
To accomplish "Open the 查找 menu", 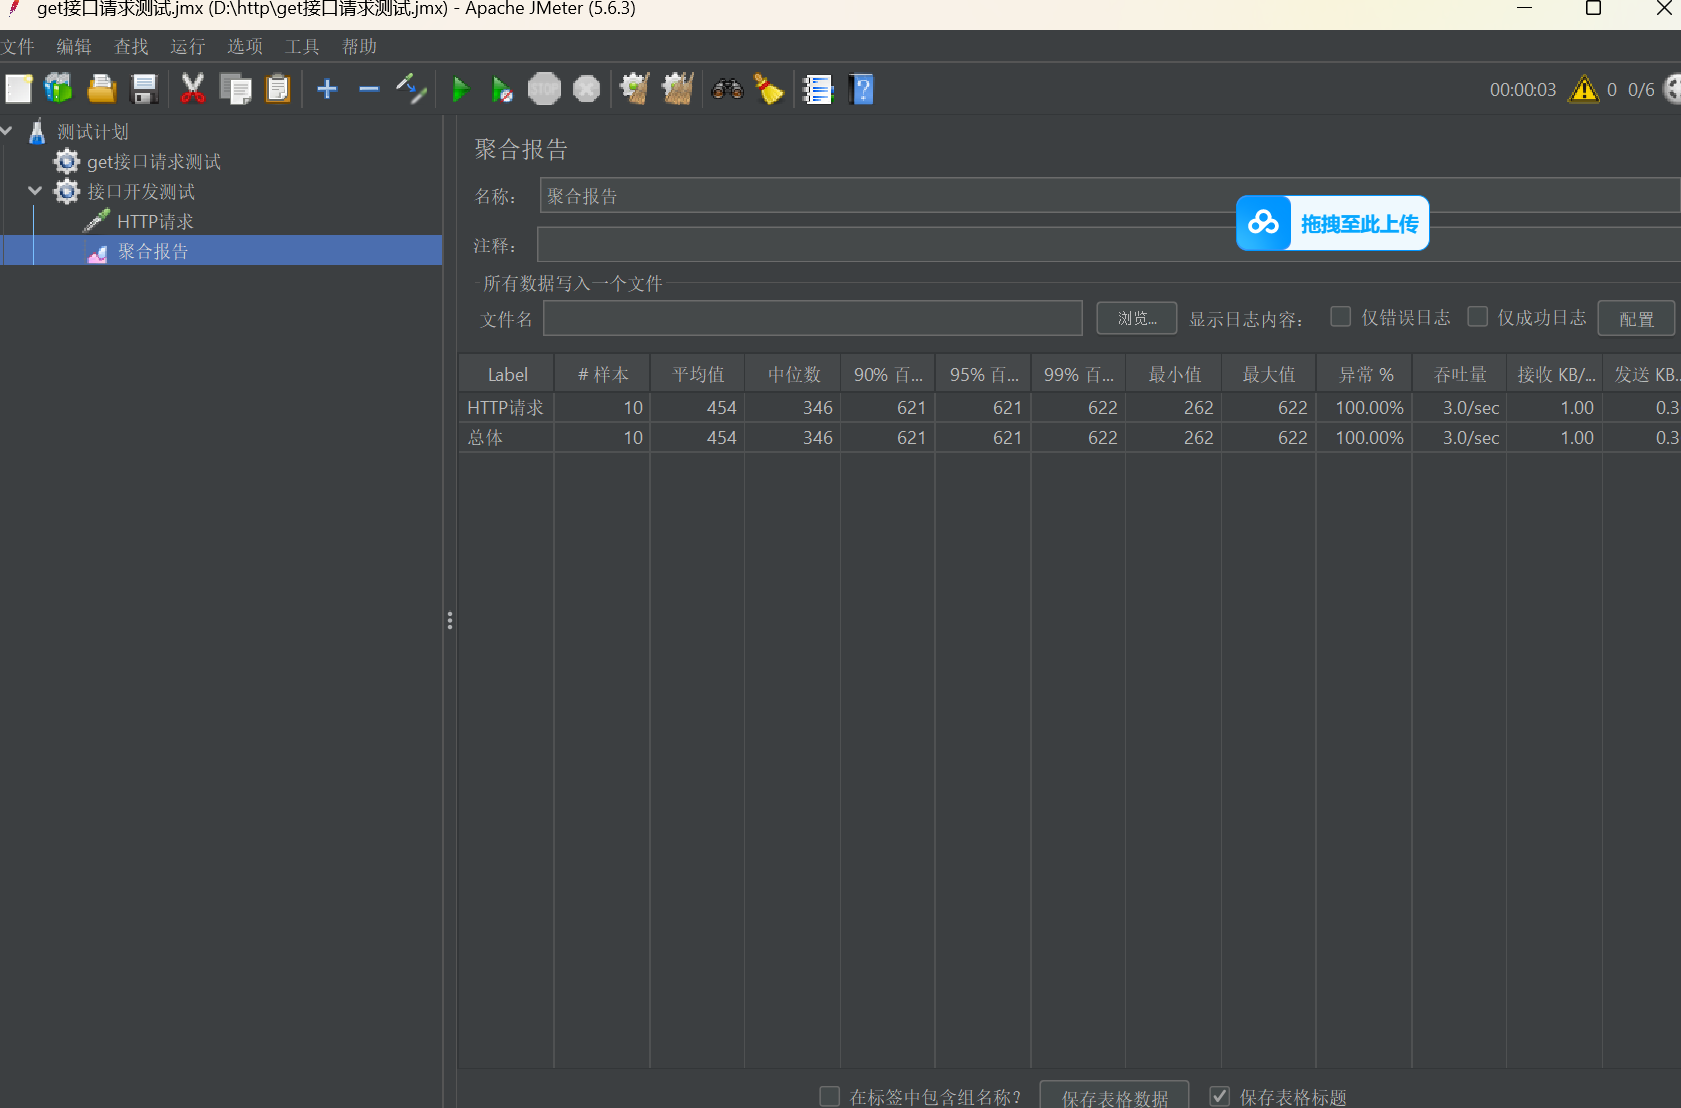I will click(131, 47).
